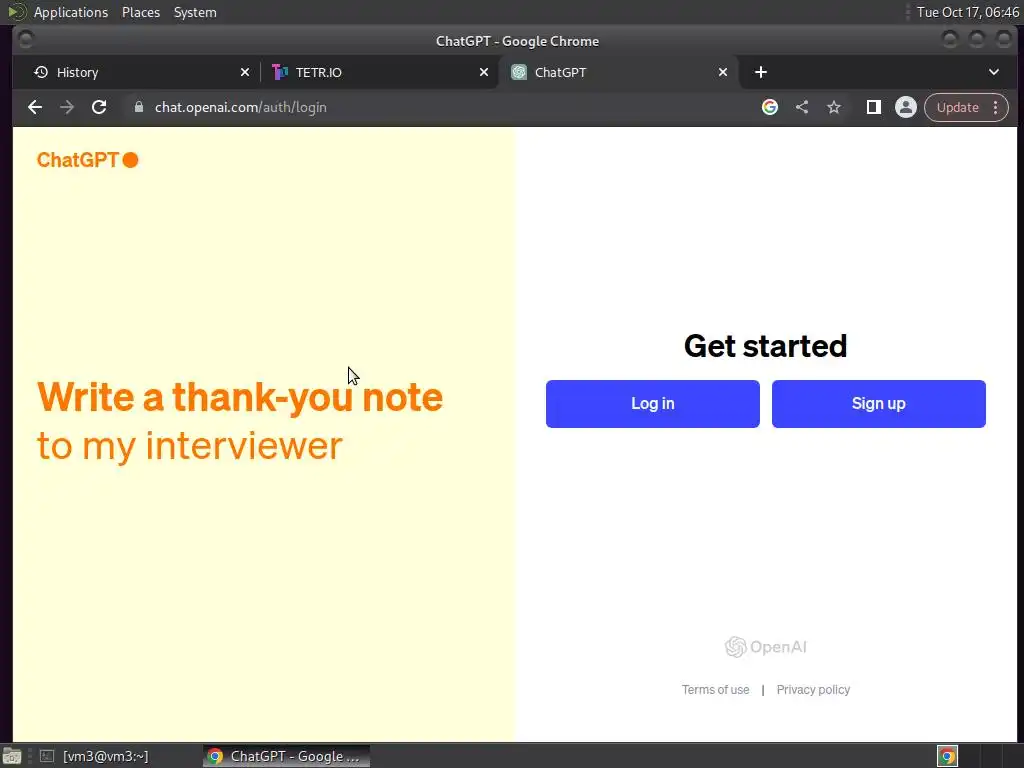Screen dimensions: 1024x768
Task: Reload the ChatGPT login page
Action: coord(99,107)
